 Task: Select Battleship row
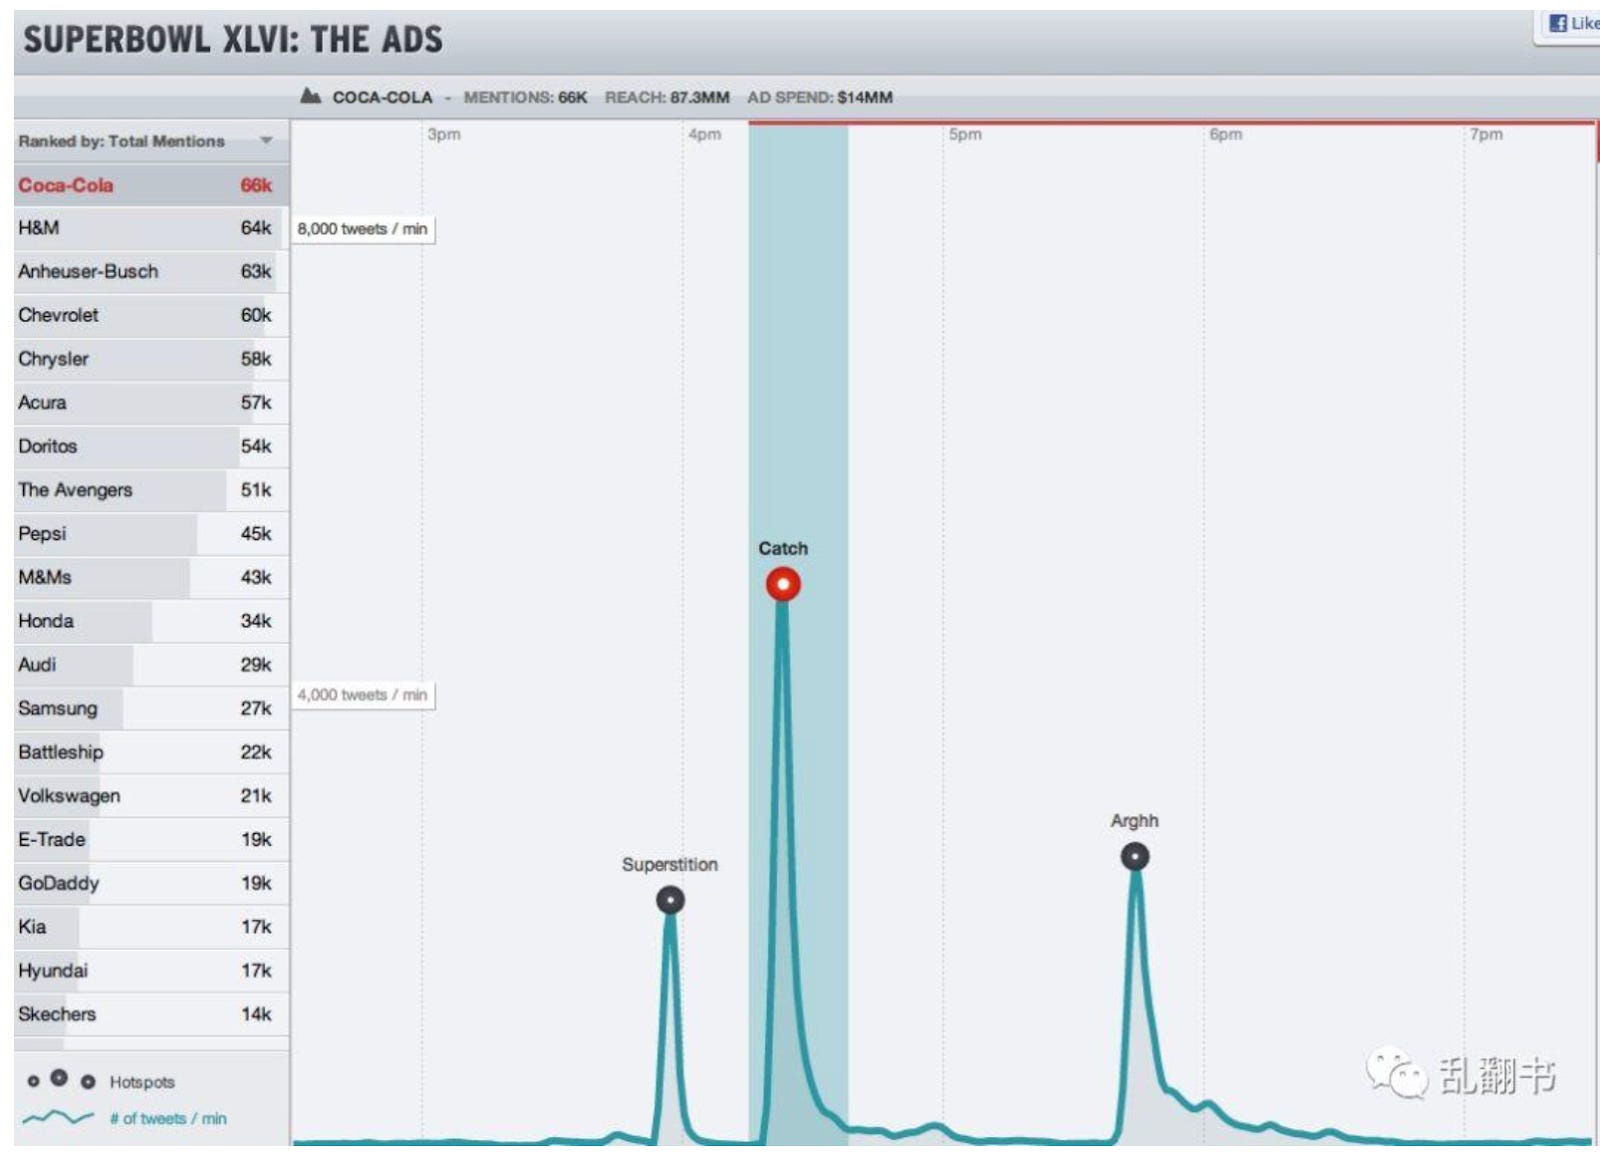click(151, 752)
